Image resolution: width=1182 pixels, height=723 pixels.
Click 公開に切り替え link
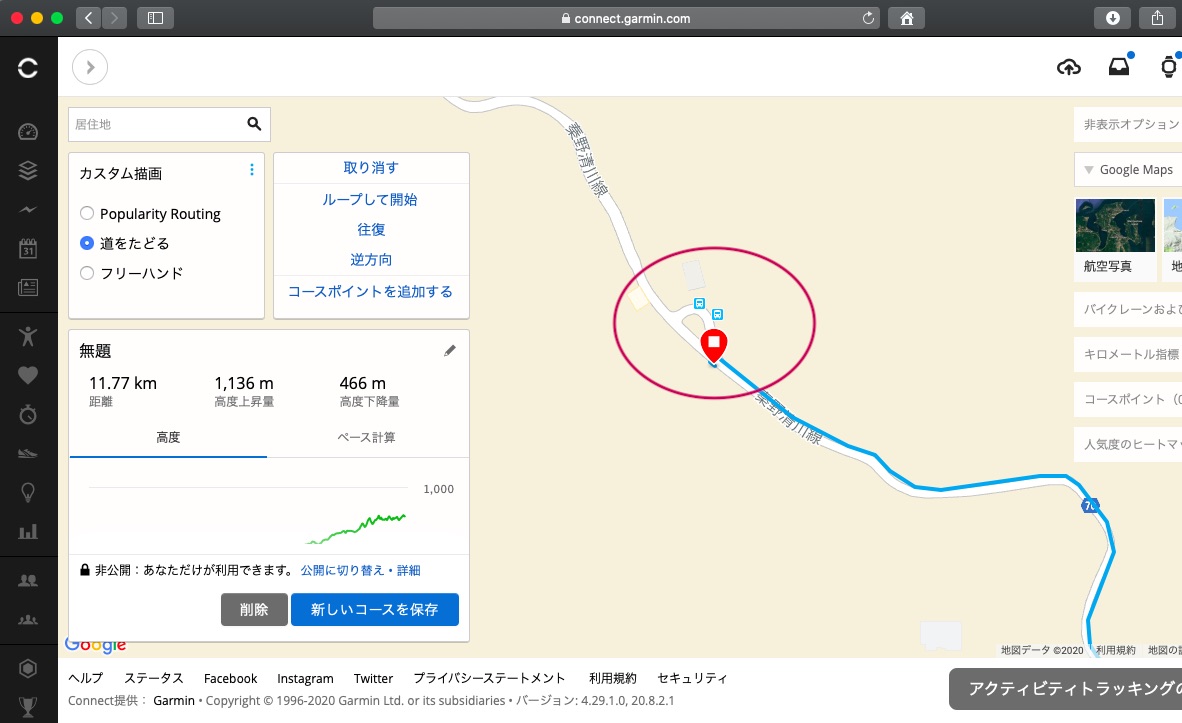[342, 570]
